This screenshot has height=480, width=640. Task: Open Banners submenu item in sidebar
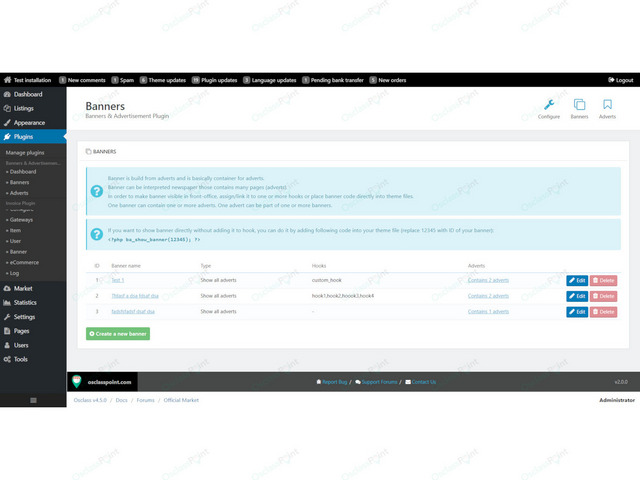(18, 182)
